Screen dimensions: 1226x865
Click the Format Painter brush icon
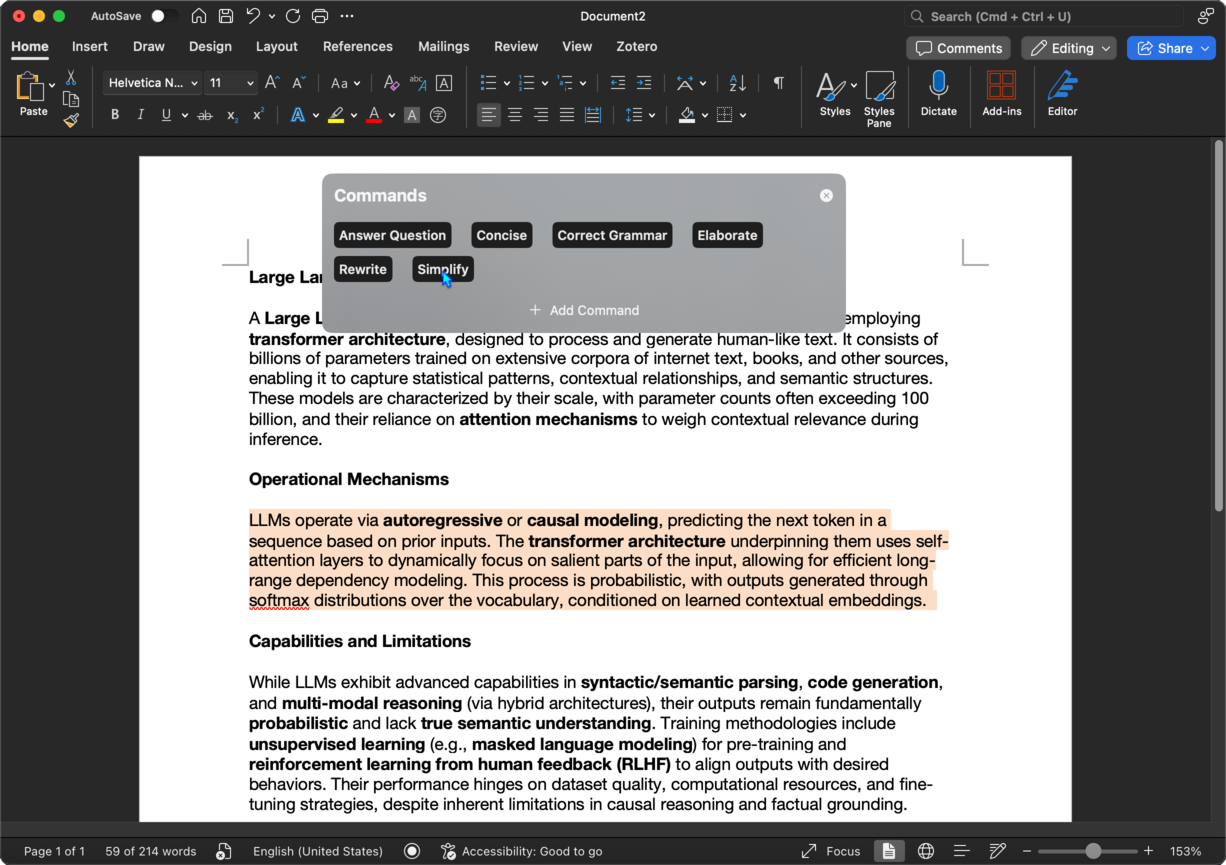[x=71, y=121]
